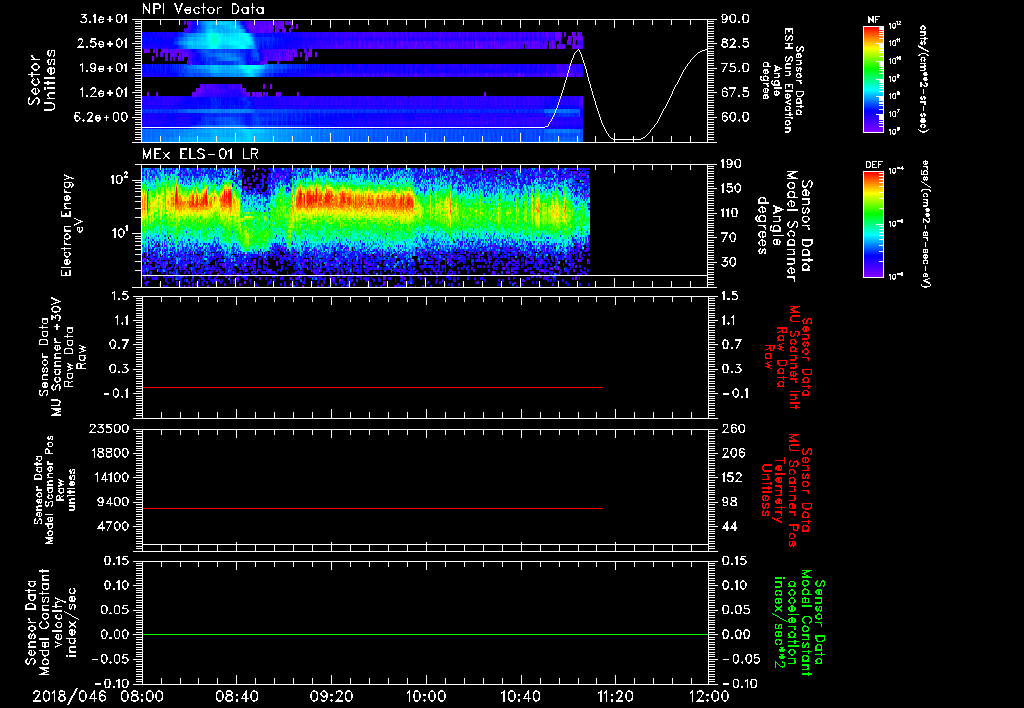Click the "75.0" sun elevation tick value
The image size is (1024, 708).
pos(735,68)
